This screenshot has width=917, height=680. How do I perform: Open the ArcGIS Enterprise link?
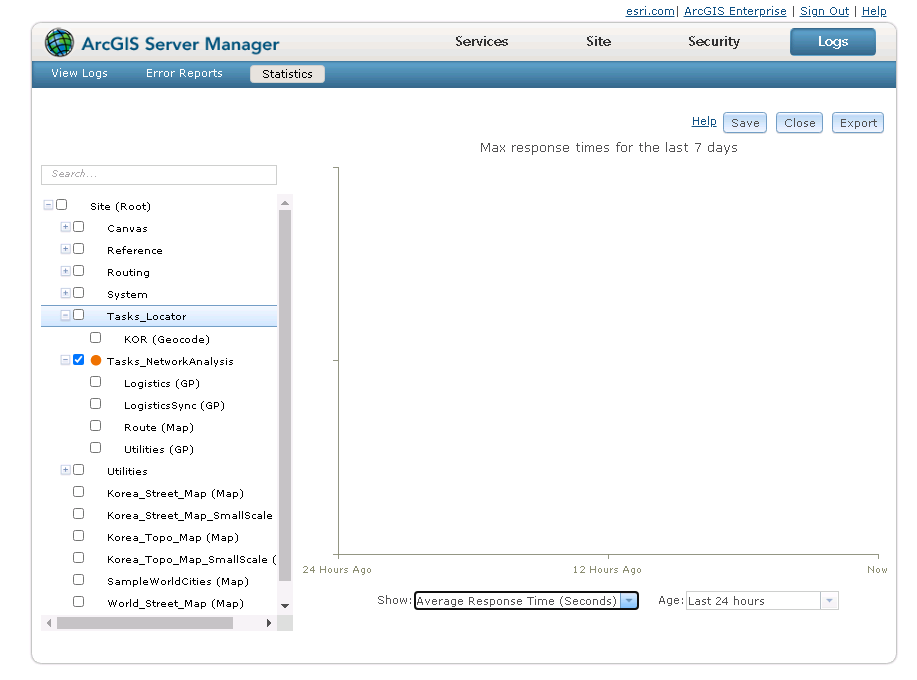tap(735, 11)
